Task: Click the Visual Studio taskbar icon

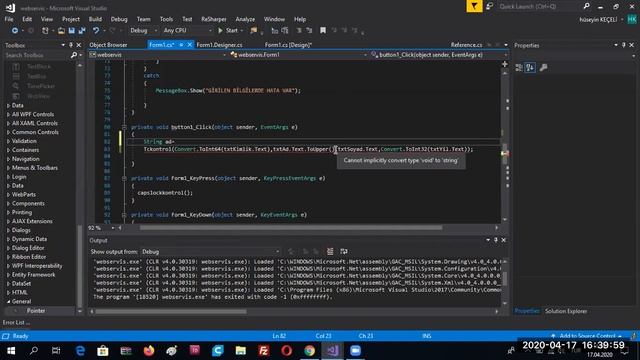Action: (x=333, y=351)
